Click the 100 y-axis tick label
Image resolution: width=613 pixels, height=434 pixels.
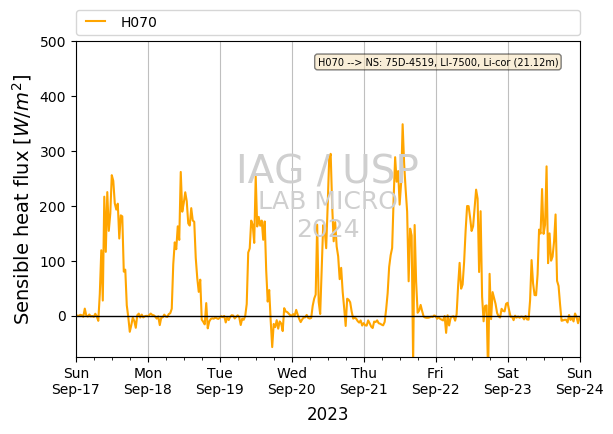click(x=53, y=262)
